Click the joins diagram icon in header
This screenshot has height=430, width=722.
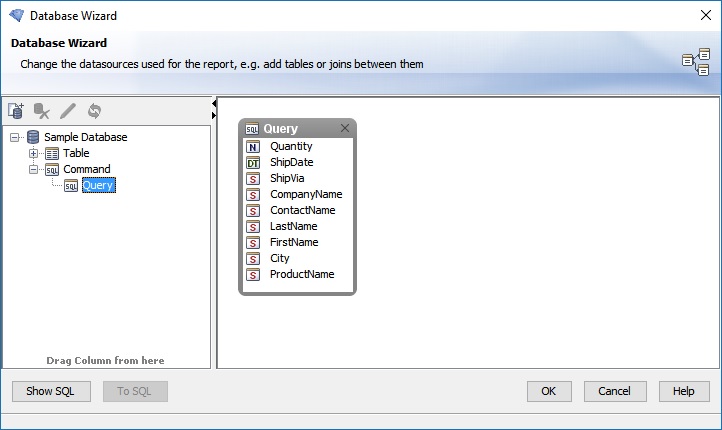point(696,62)
